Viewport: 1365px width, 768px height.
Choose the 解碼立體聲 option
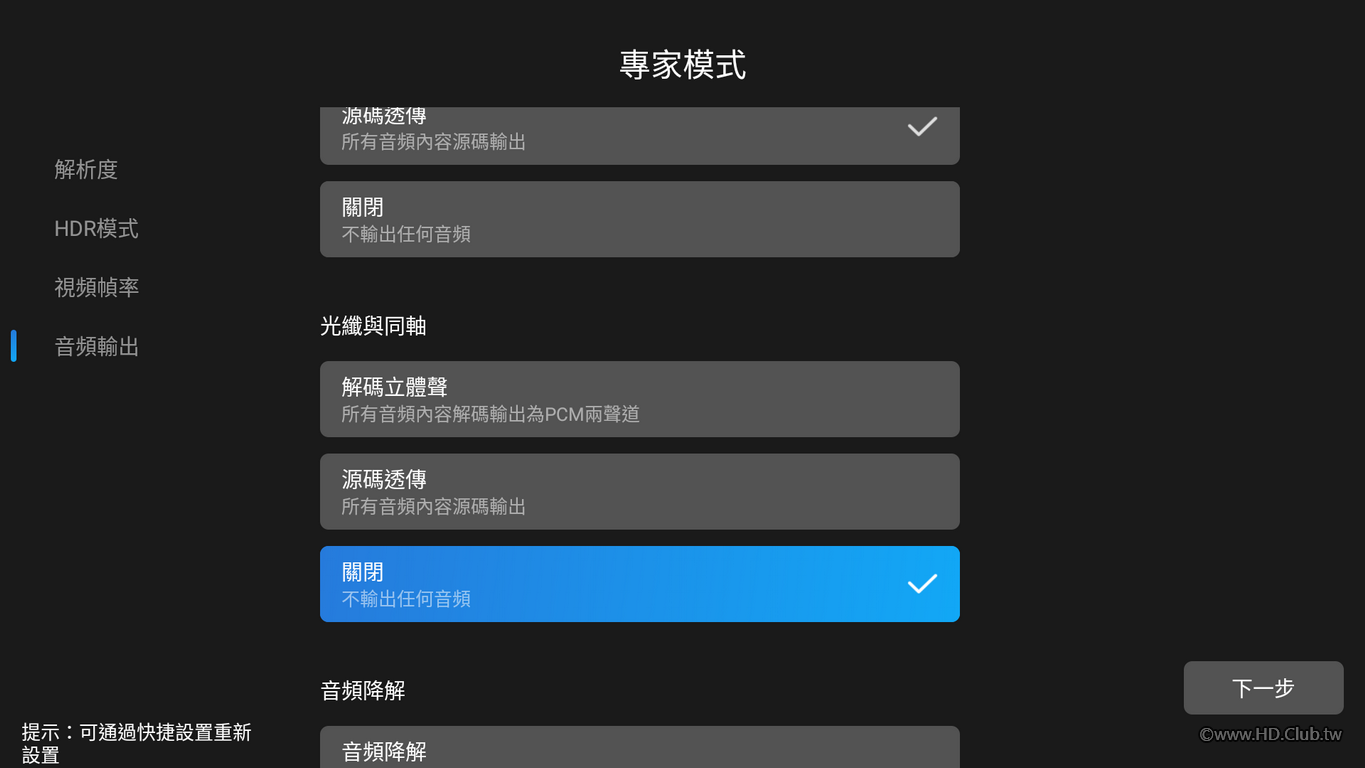[x=639, y=399]
